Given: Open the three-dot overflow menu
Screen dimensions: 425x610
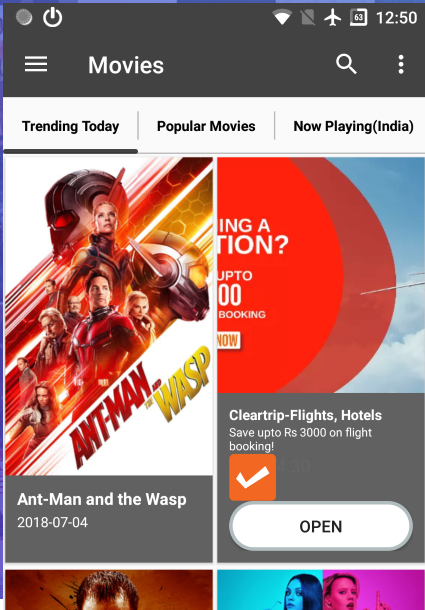Looking at the screenshot, I should coord(401,64).
